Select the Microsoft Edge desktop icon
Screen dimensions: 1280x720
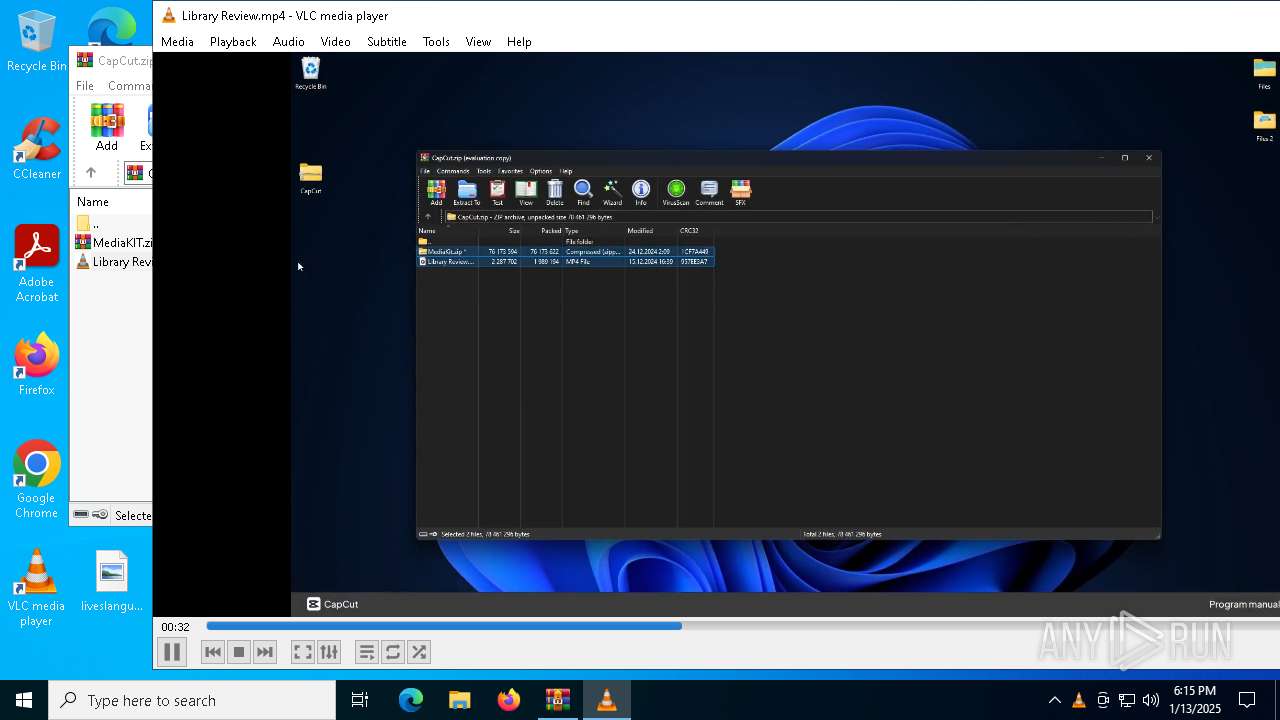click(x=111, y=28)
